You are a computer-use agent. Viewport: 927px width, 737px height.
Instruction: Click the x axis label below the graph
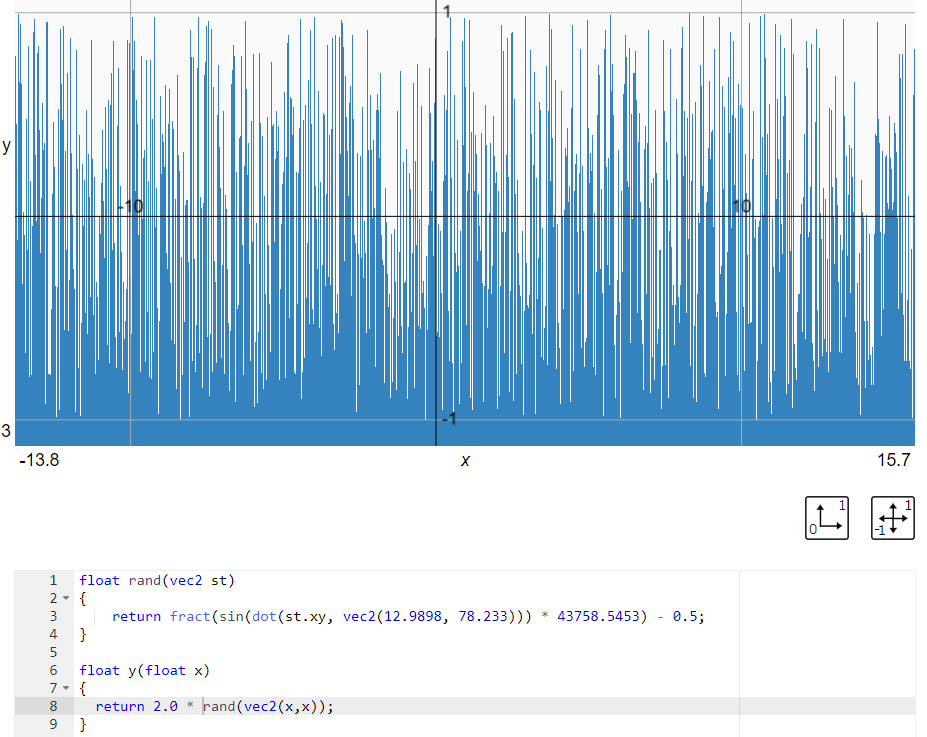pos(465,461)
